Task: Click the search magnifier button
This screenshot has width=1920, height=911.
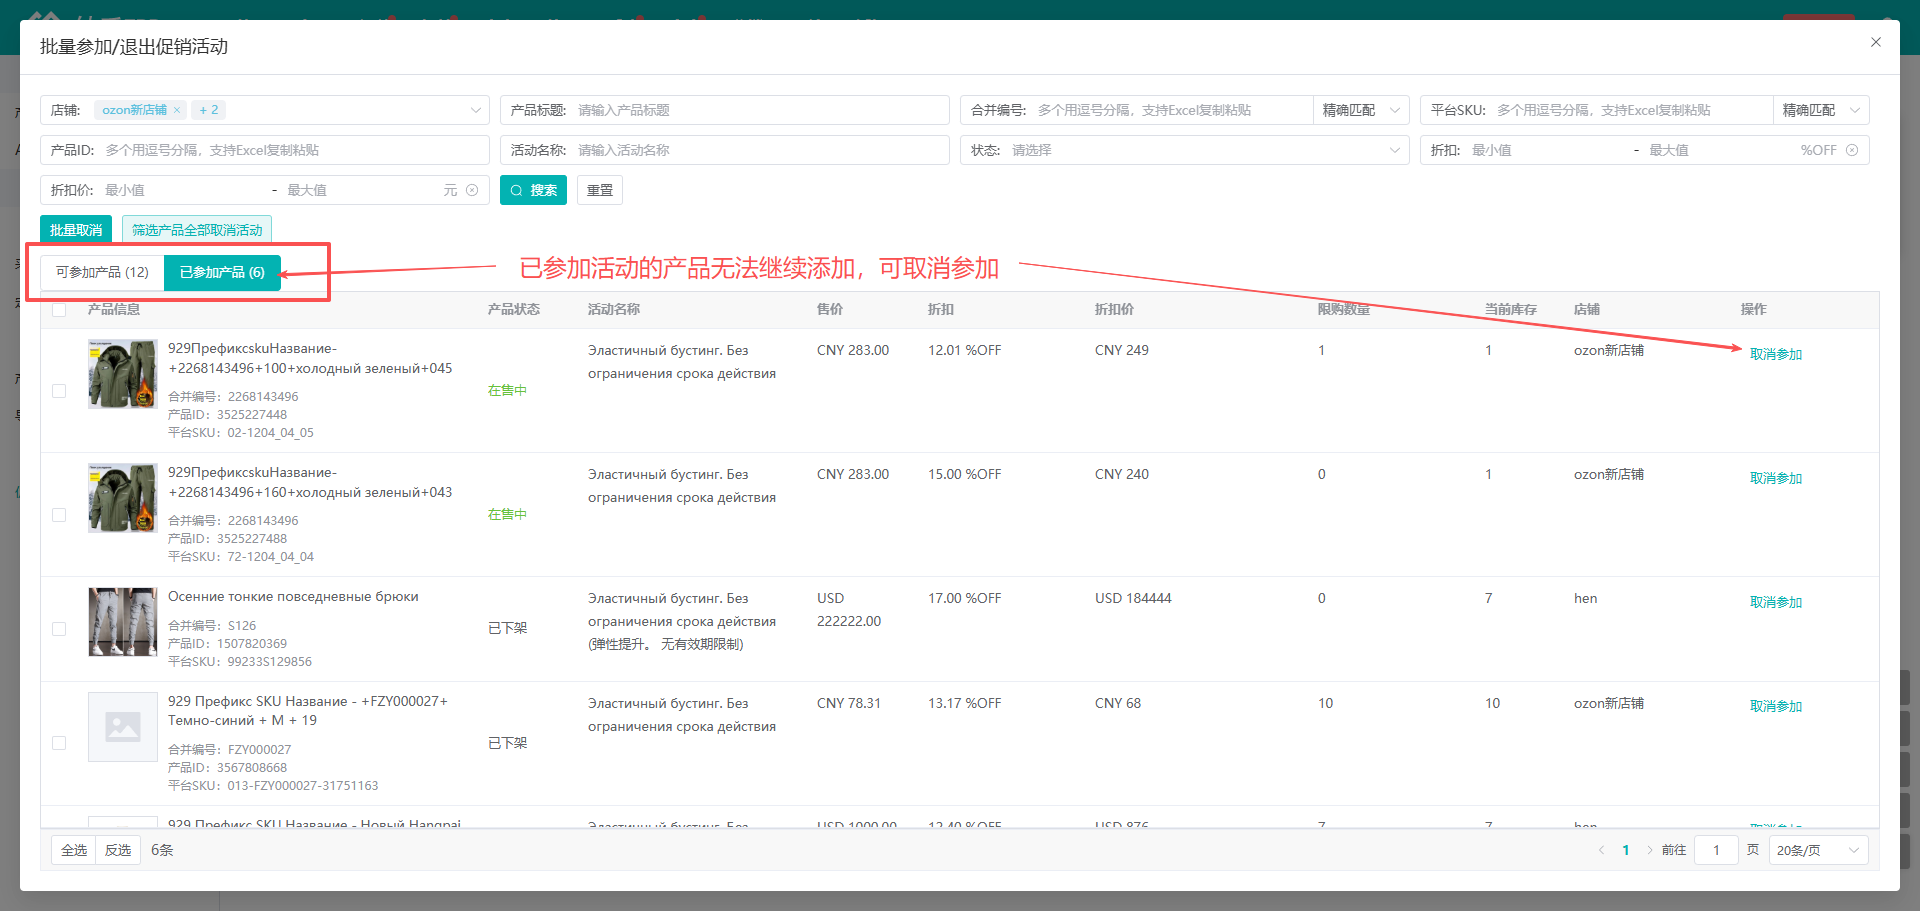Action: coord(533,190)
